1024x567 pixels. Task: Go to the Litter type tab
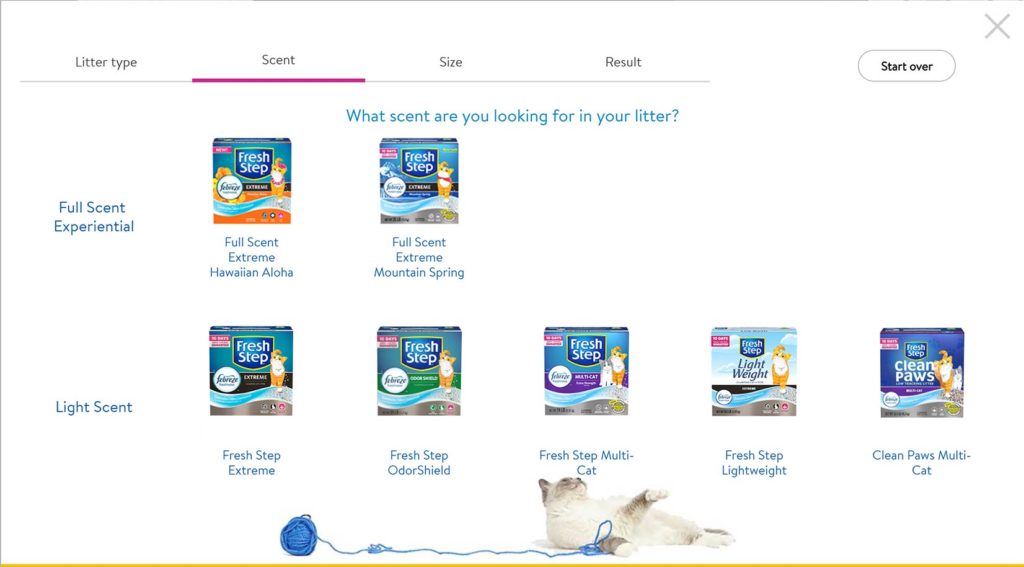coord(106,62)
